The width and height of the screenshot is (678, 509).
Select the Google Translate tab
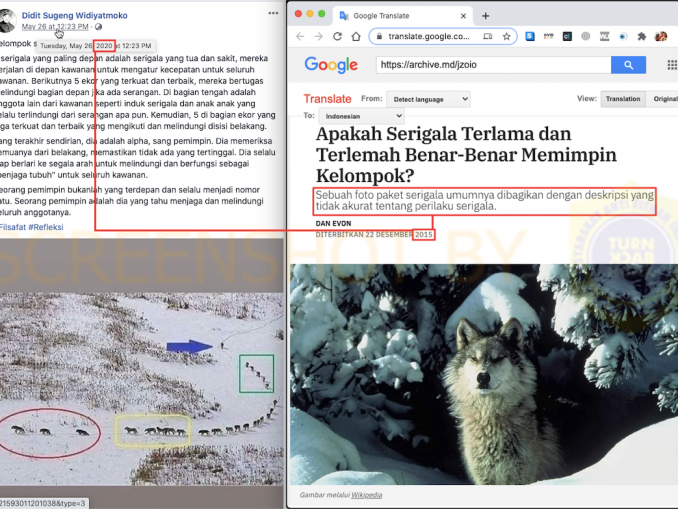402,16
